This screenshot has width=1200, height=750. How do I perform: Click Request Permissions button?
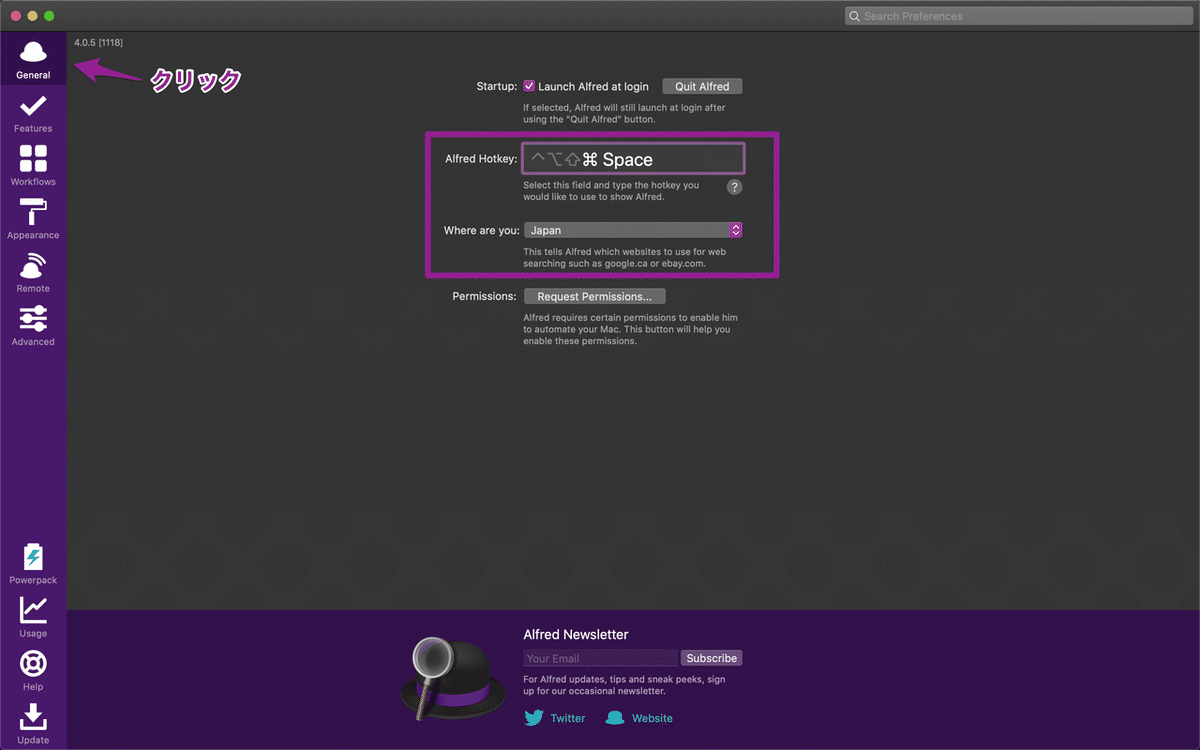pos(594,296)
